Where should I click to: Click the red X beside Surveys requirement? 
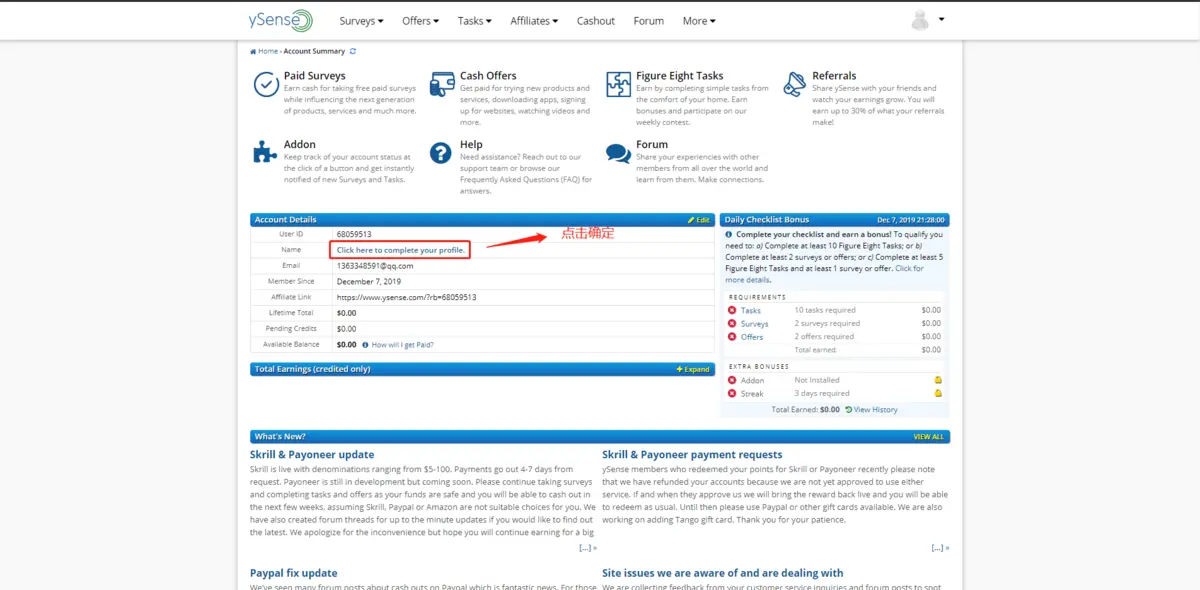732,324
